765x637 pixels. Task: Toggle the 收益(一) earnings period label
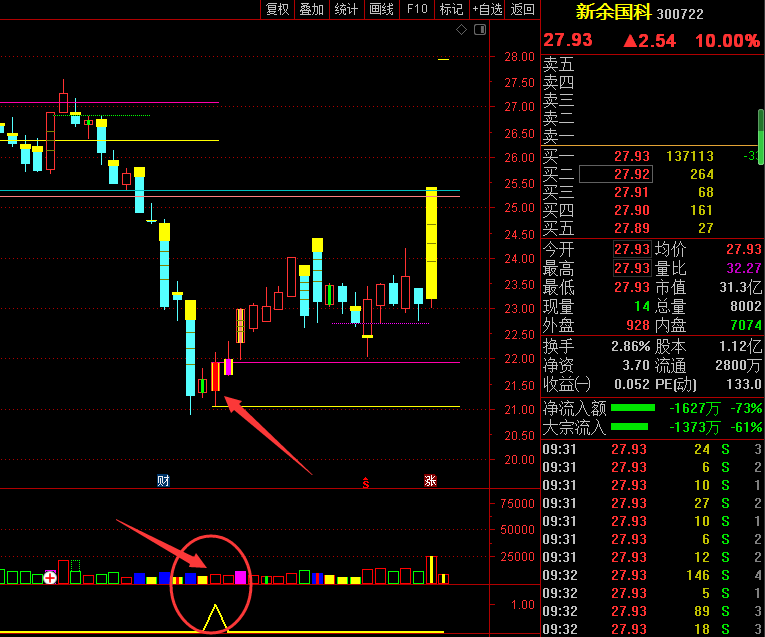(566, 384)
